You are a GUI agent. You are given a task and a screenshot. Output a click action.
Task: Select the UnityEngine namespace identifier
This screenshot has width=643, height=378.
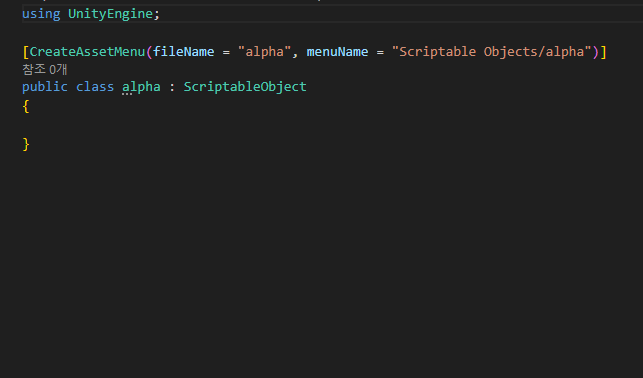point(110,14)
